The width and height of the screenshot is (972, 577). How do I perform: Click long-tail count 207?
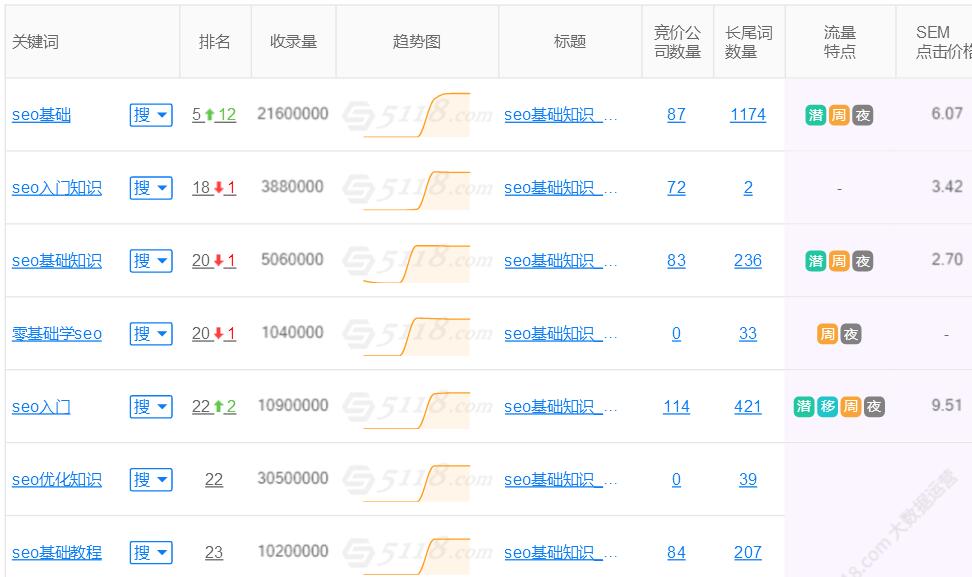click(x=748, y=553)
